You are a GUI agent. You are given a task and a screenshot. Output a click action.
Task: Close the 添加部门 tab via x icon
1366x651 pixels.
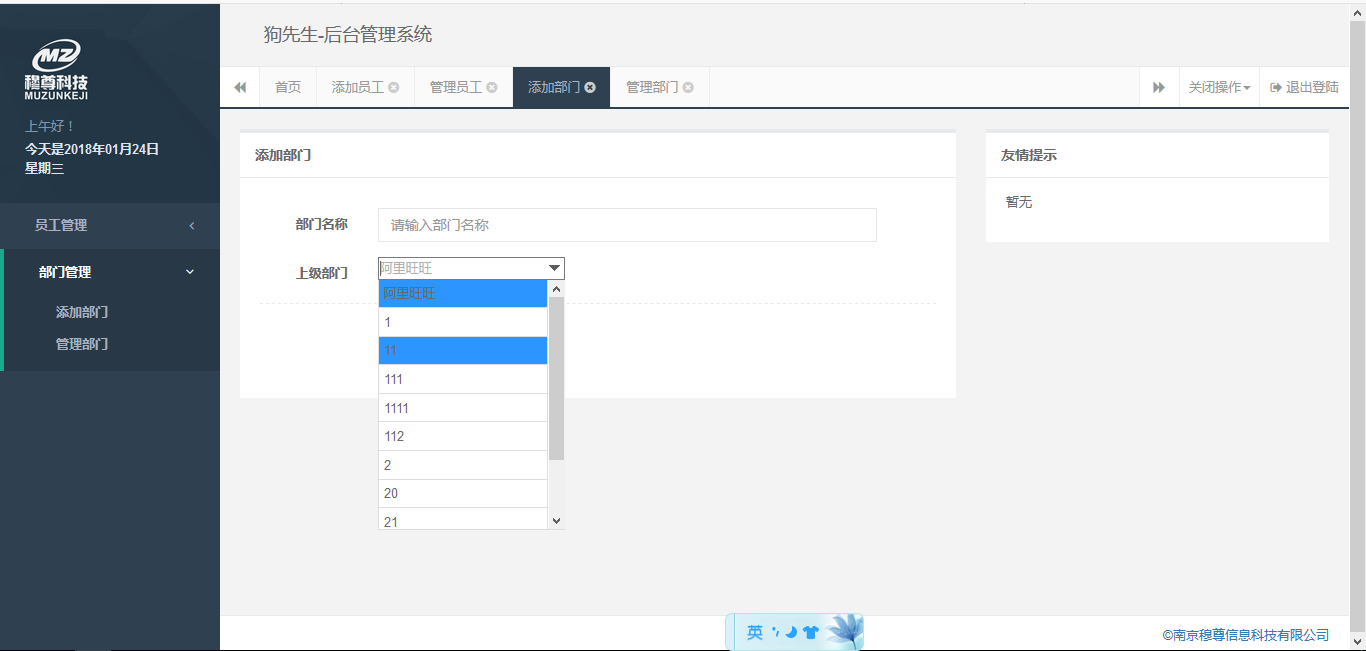pos(590,88)
